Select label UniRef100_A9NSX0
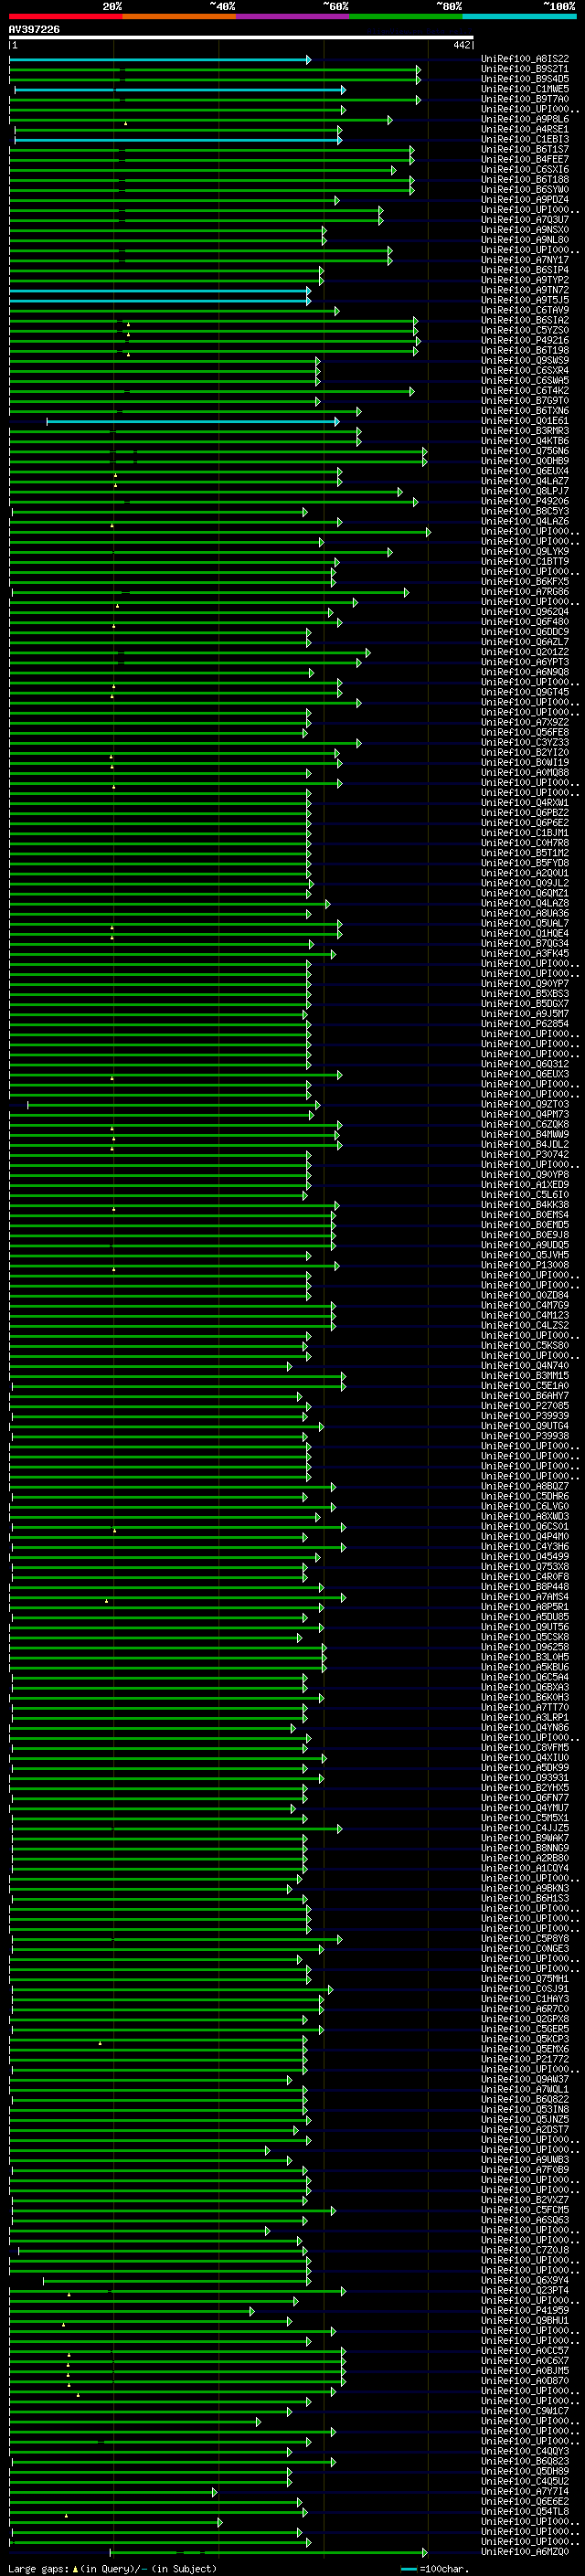 525,229
